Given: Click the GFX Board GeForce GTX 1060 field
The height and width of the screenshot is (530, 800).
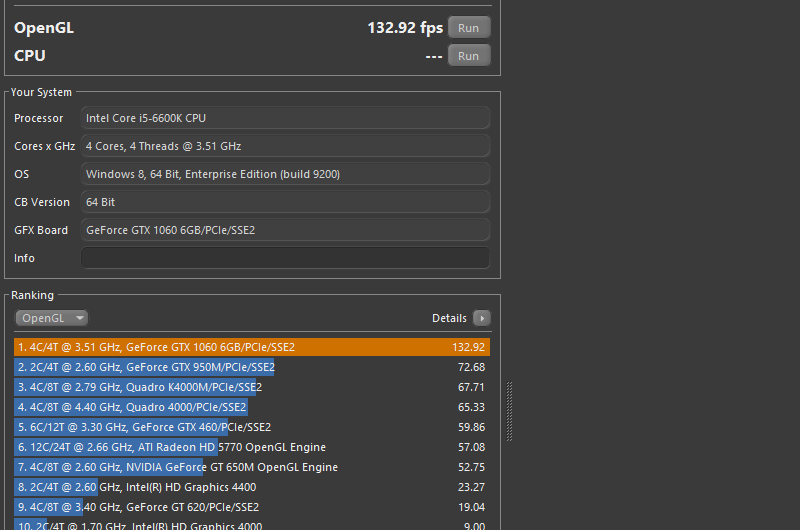Looking at the screenshot, I should pyautogui.click(x=285, y=230).
